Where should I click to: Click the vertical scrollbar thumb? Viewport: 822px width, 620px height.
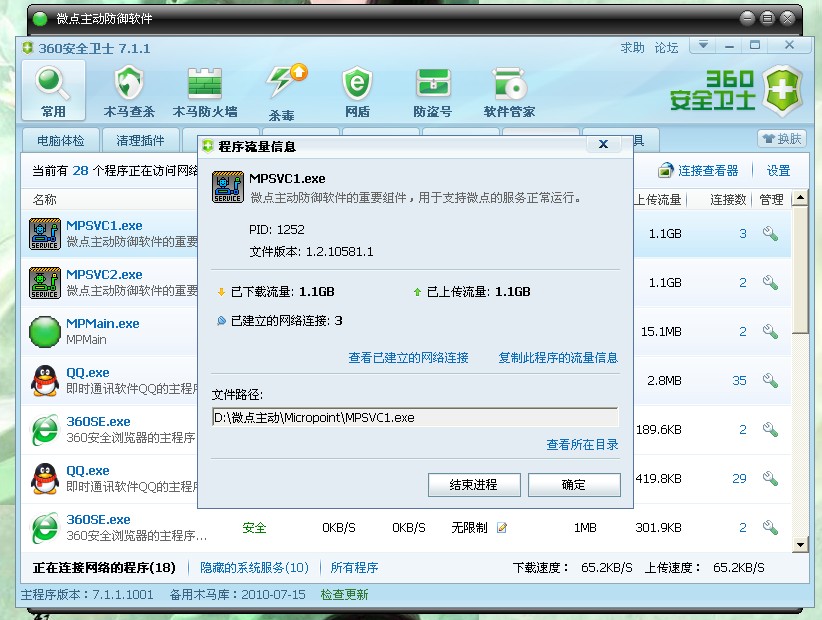800,269
